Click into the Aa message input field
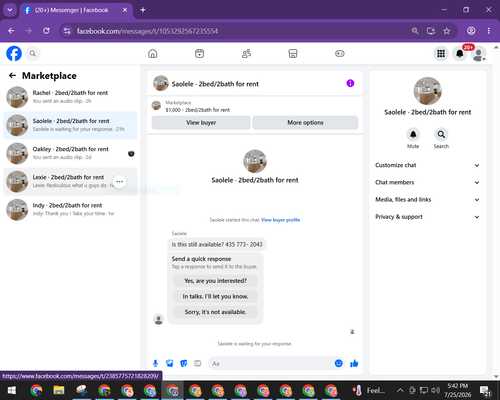Viewport: 500px width, 400px height. click(x=271, y=363)
